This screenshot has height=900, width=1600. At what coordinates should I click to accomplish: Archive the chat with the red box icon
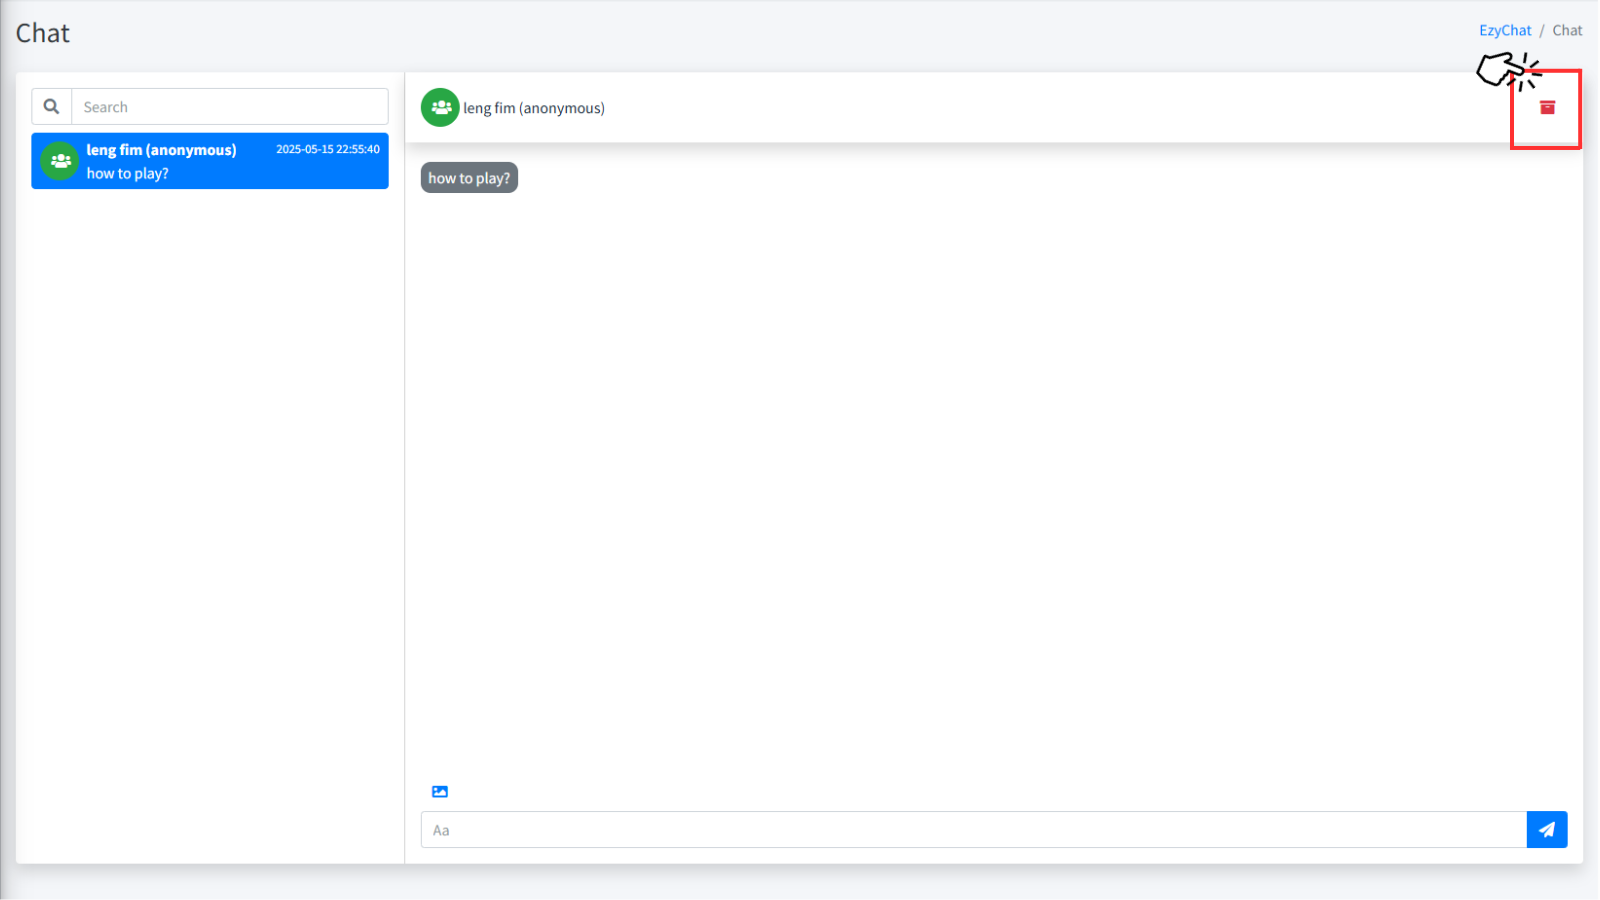pyautogui.click(x=1547, y=108)
